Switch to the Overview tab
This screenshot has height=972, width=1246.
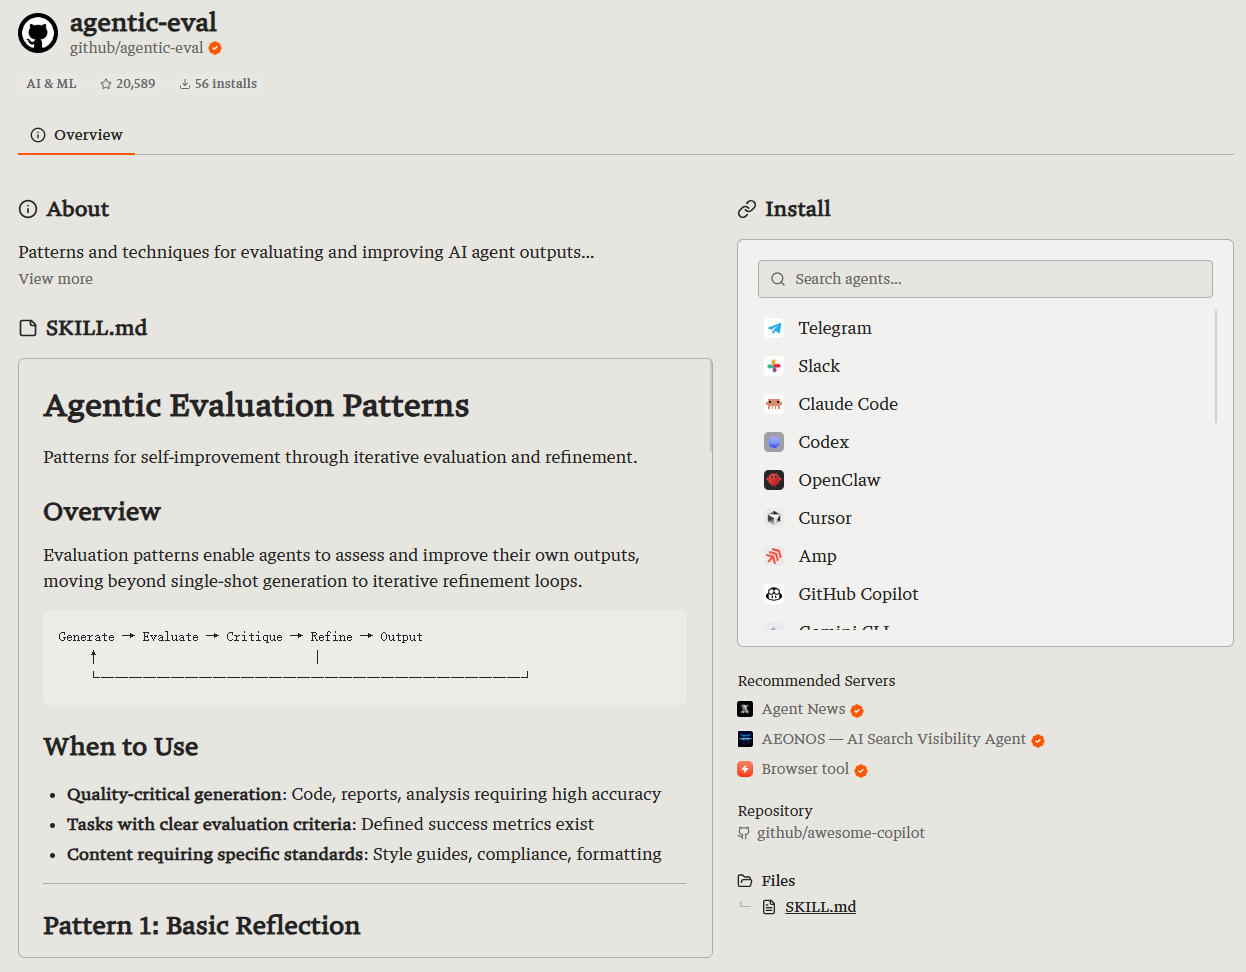76,135
